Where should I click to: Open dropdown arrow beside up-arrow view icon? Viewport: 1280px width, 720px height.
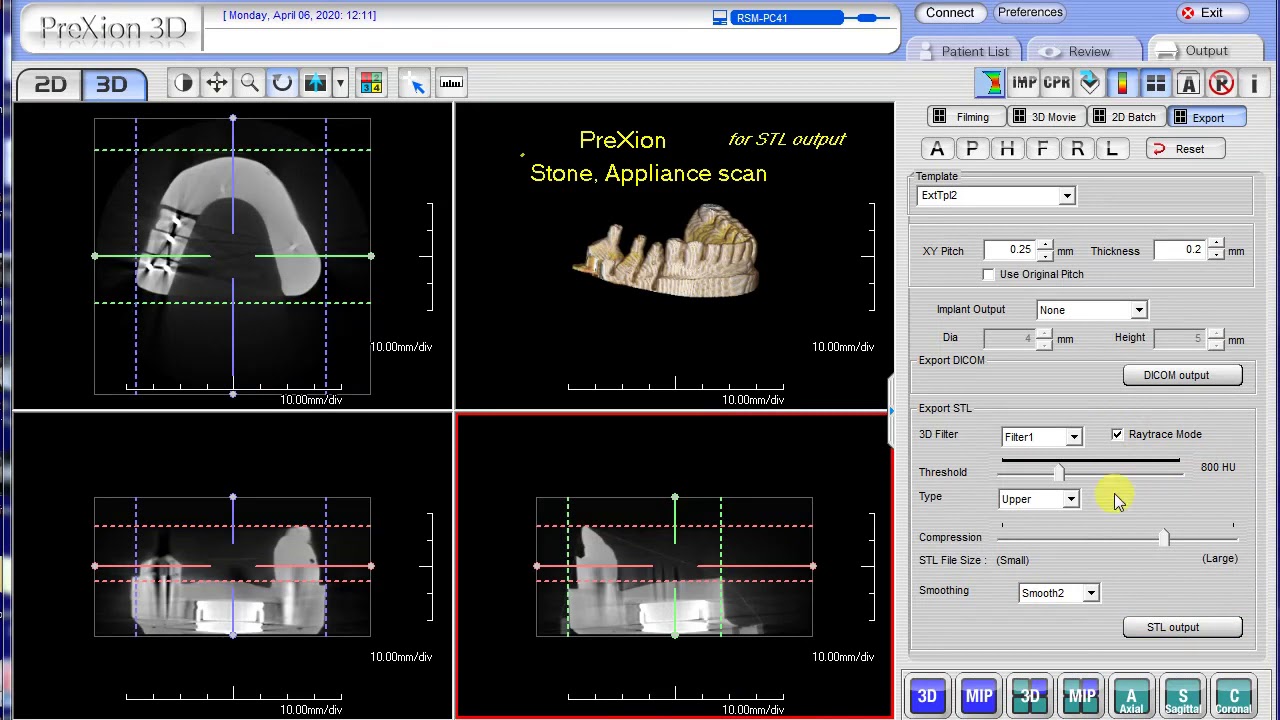[340, 83]
